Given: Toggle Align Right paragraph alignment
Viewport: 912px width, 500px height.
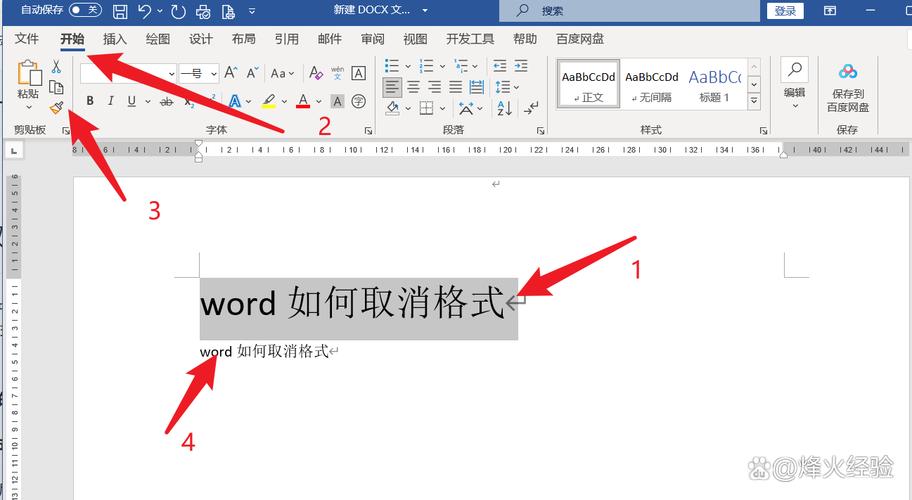Looking at the screenshot, I should click(434, 87).
